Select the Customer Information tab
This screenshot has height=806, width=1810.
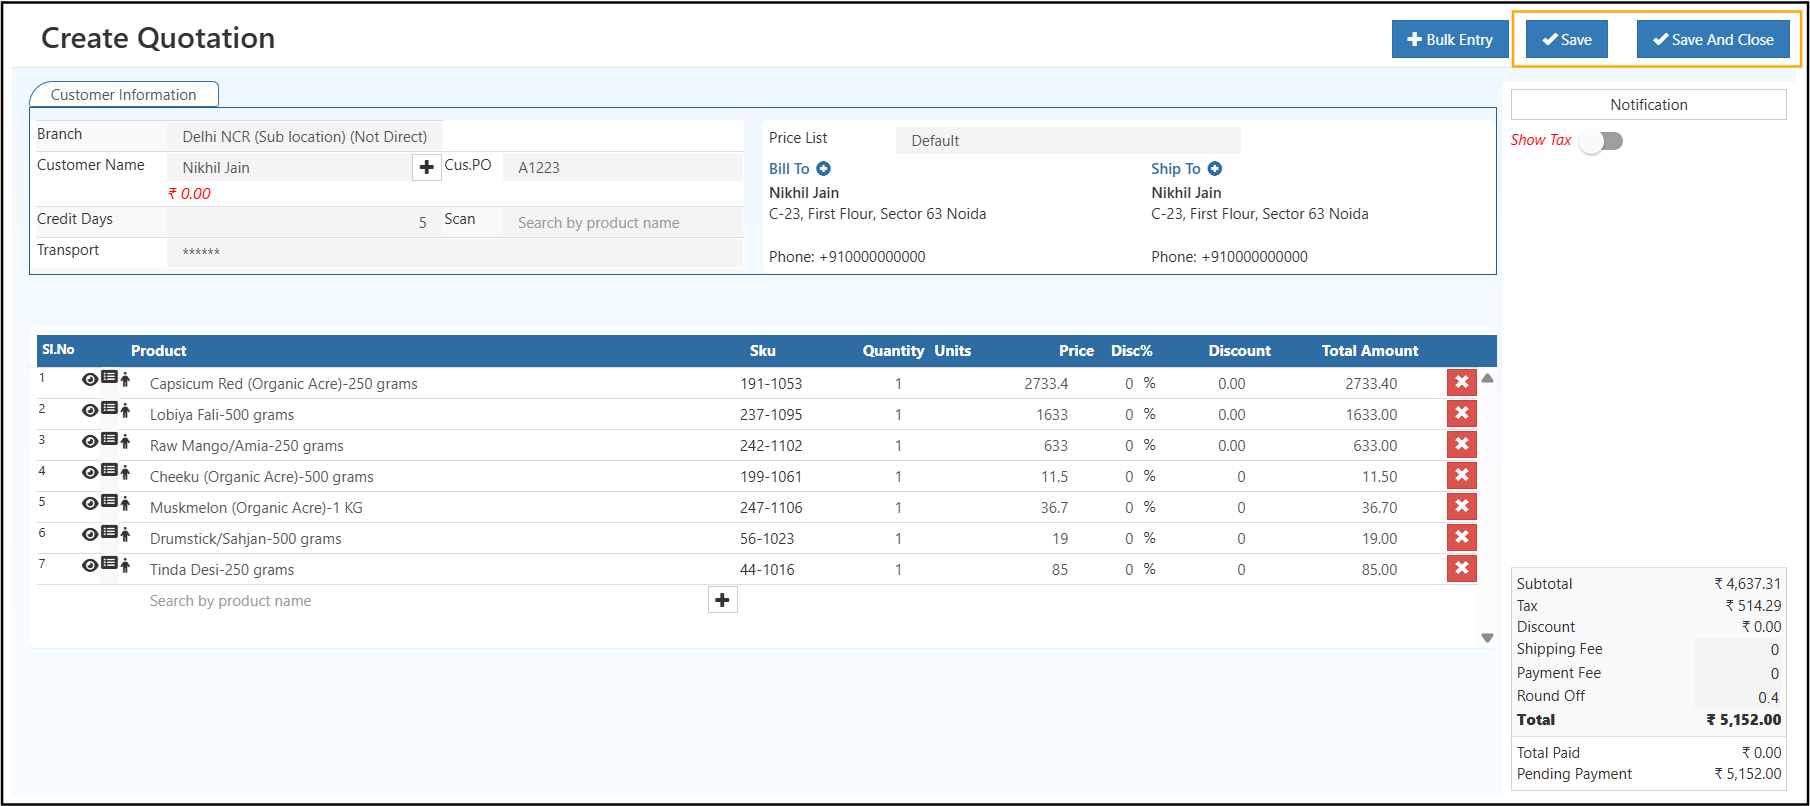(124, 95)
